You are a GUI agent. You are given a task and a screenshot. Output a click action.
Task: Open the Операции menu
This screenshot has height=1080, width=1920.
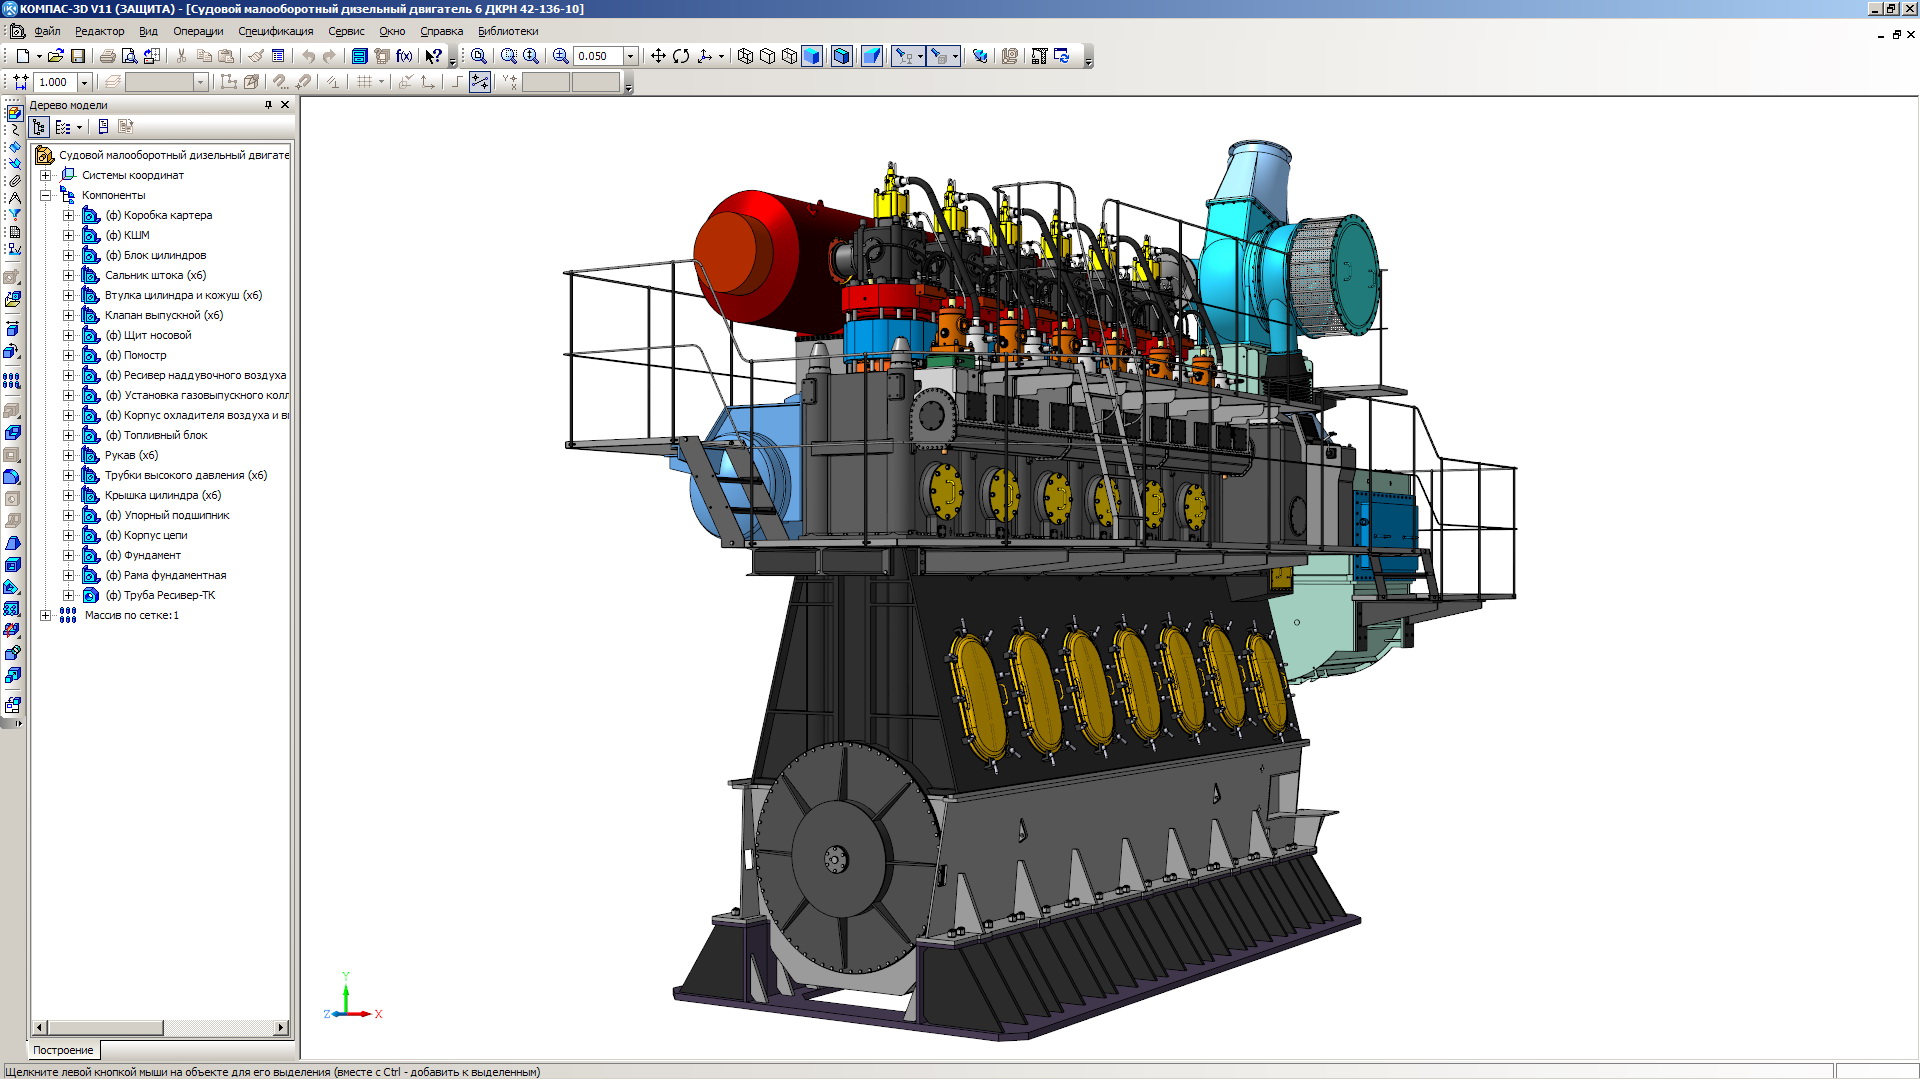tap(198, 31)
